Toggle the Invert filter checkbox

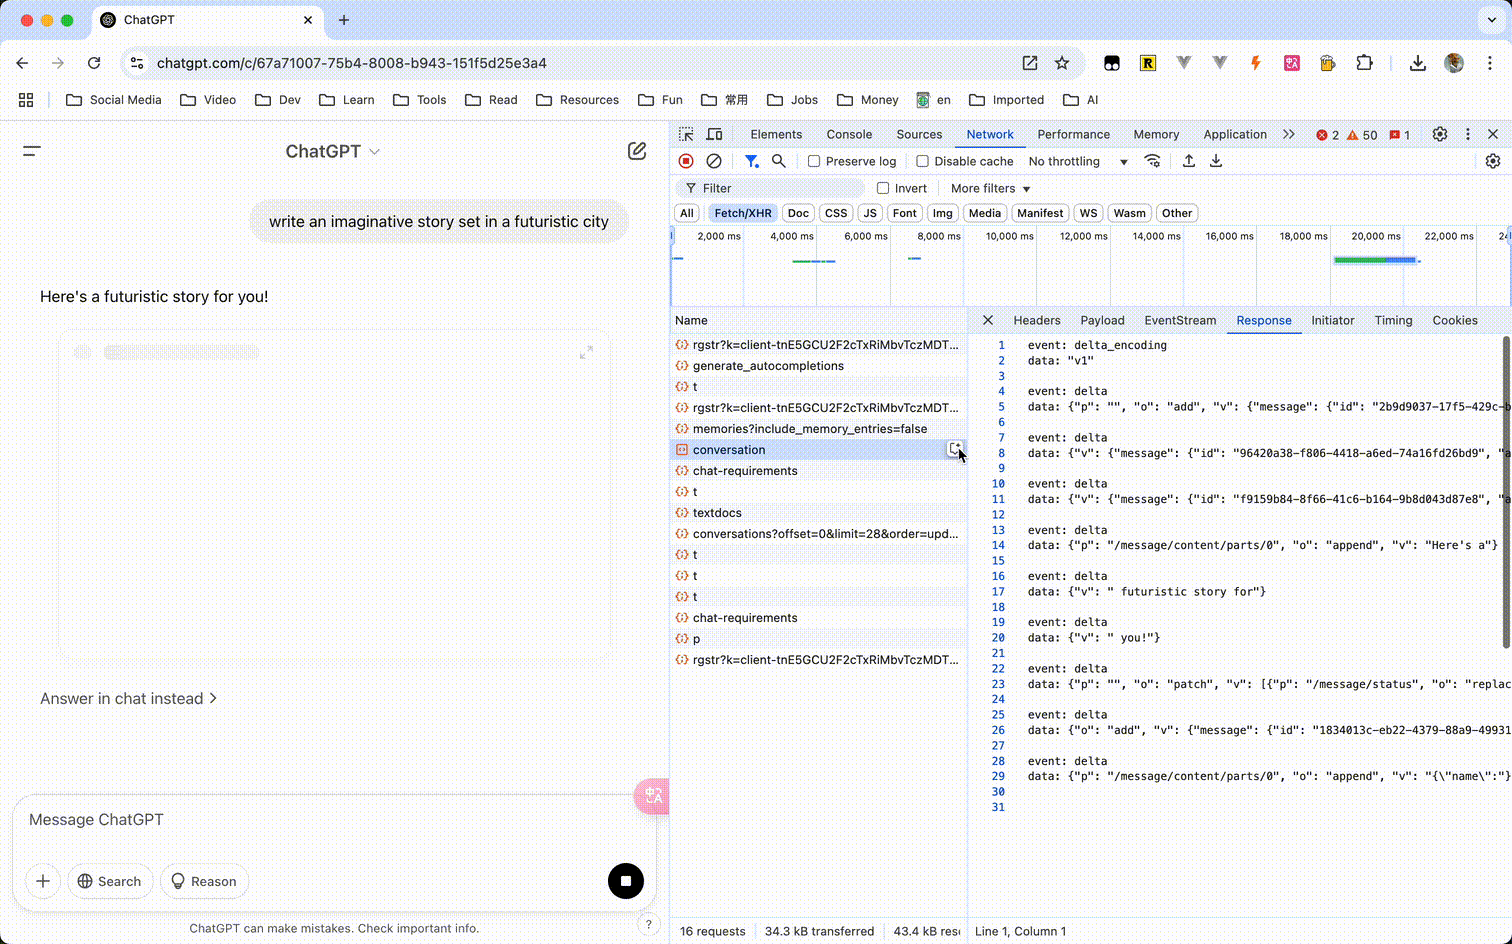(883, 188)
